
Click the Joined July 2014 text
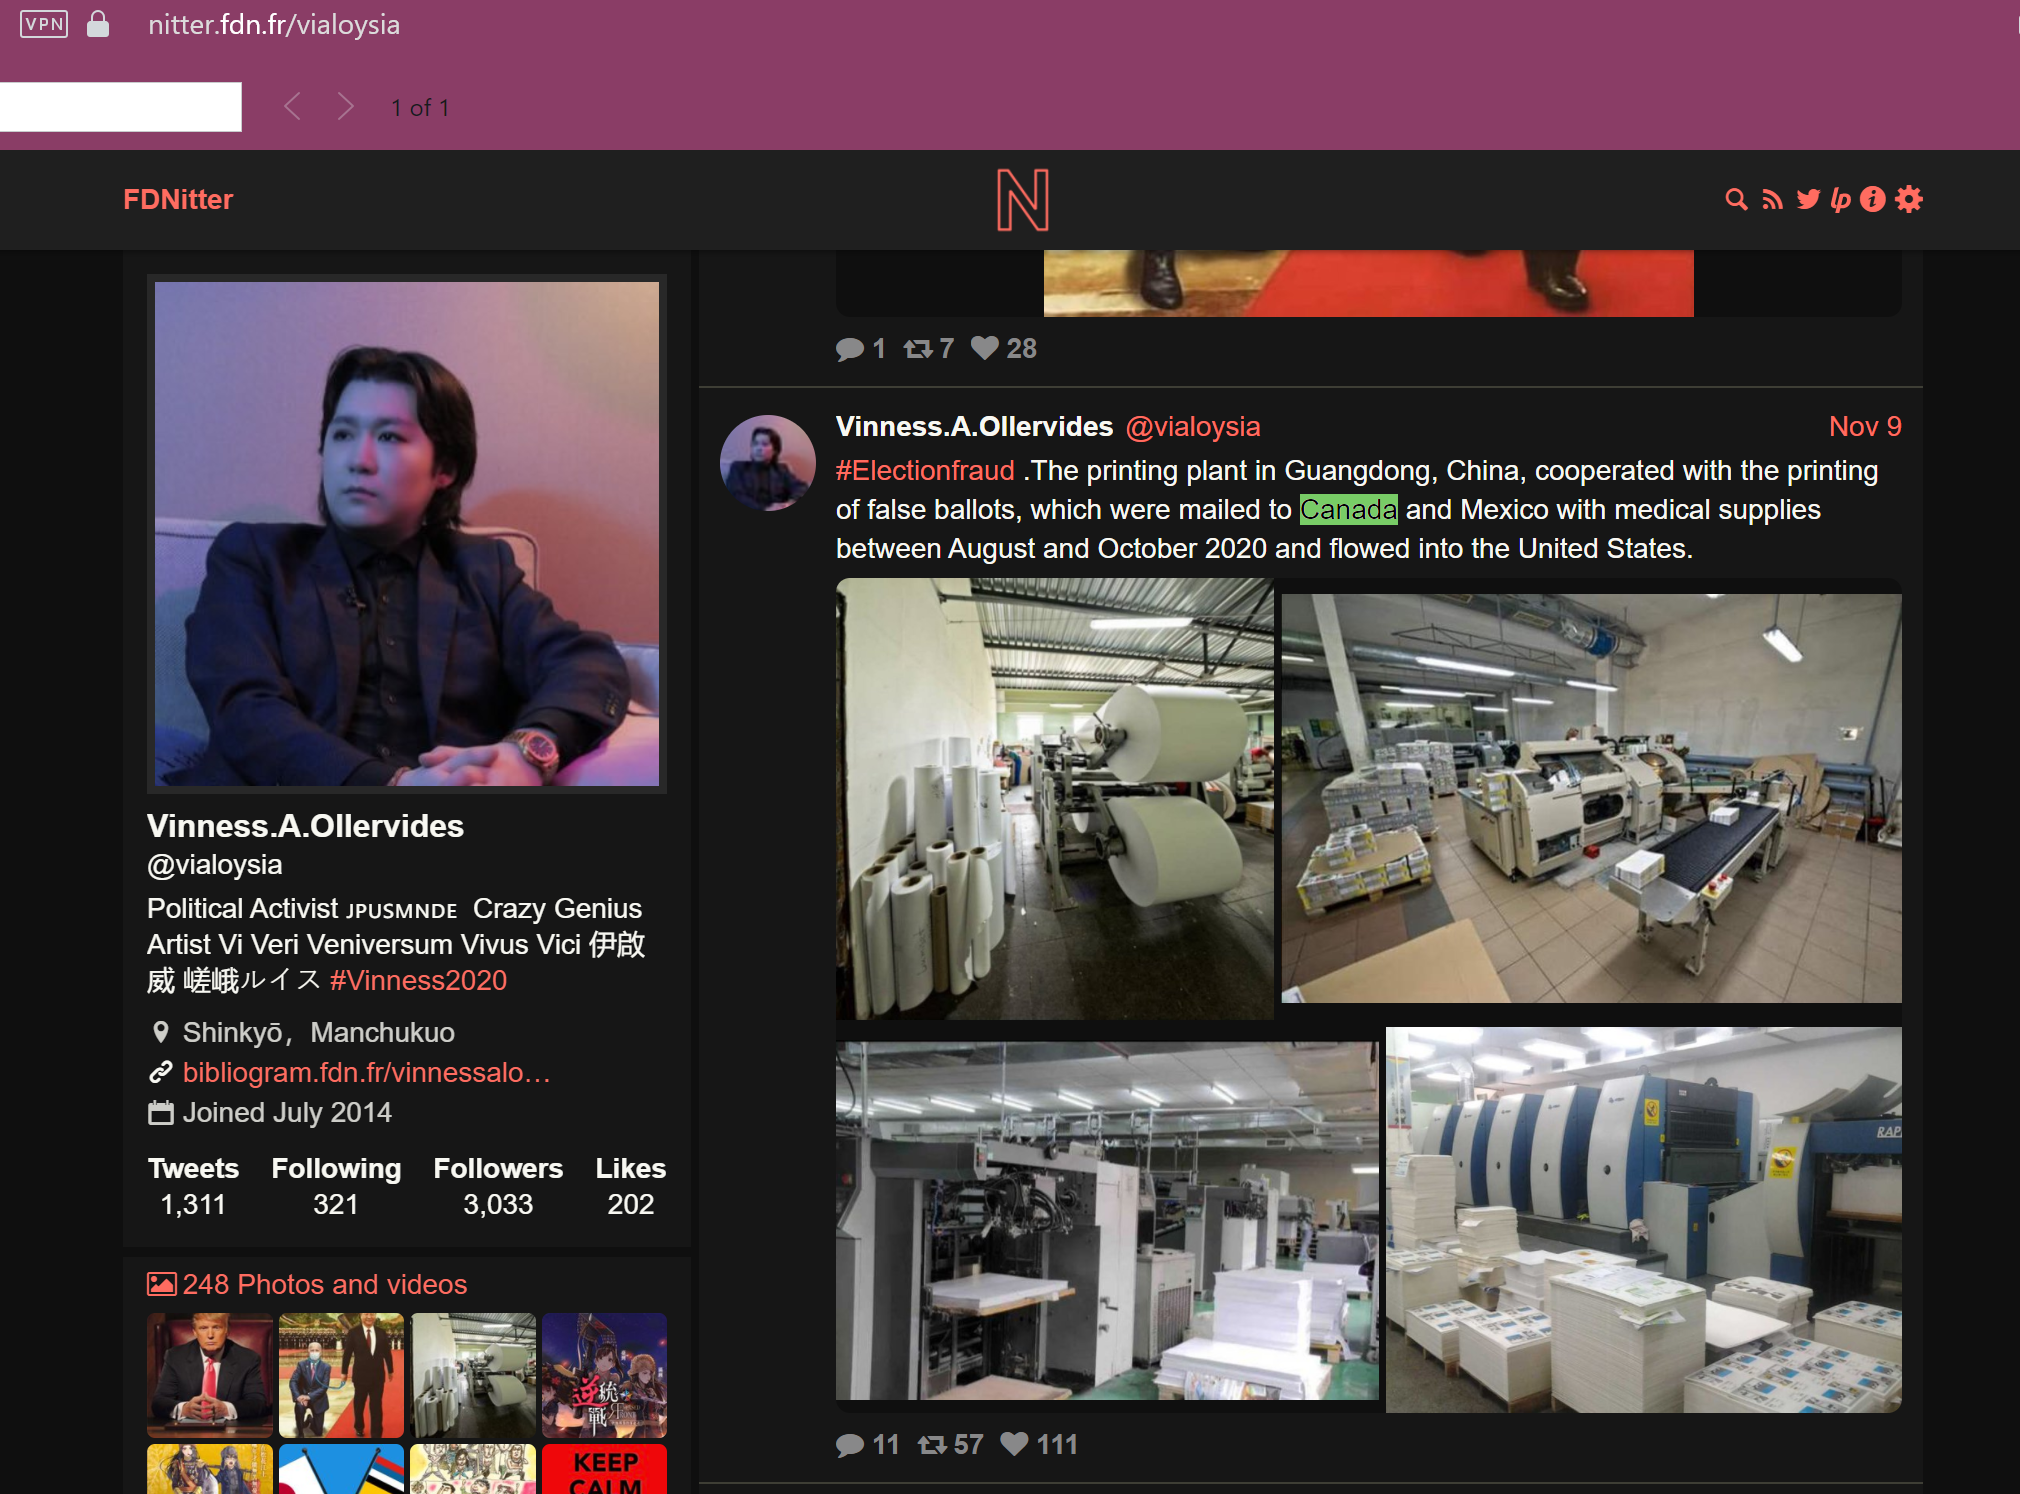[287, 1113]
